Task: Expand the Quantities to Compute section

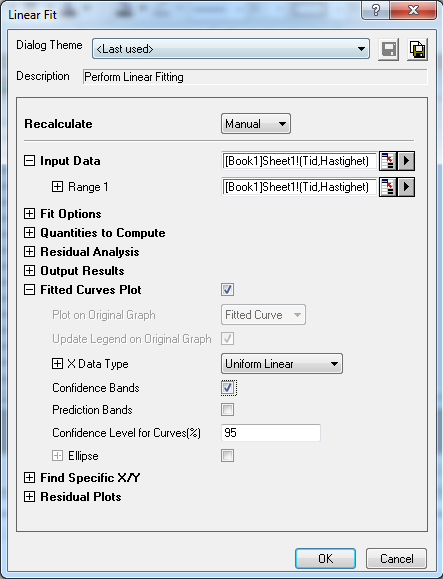Action: [29, 232]
